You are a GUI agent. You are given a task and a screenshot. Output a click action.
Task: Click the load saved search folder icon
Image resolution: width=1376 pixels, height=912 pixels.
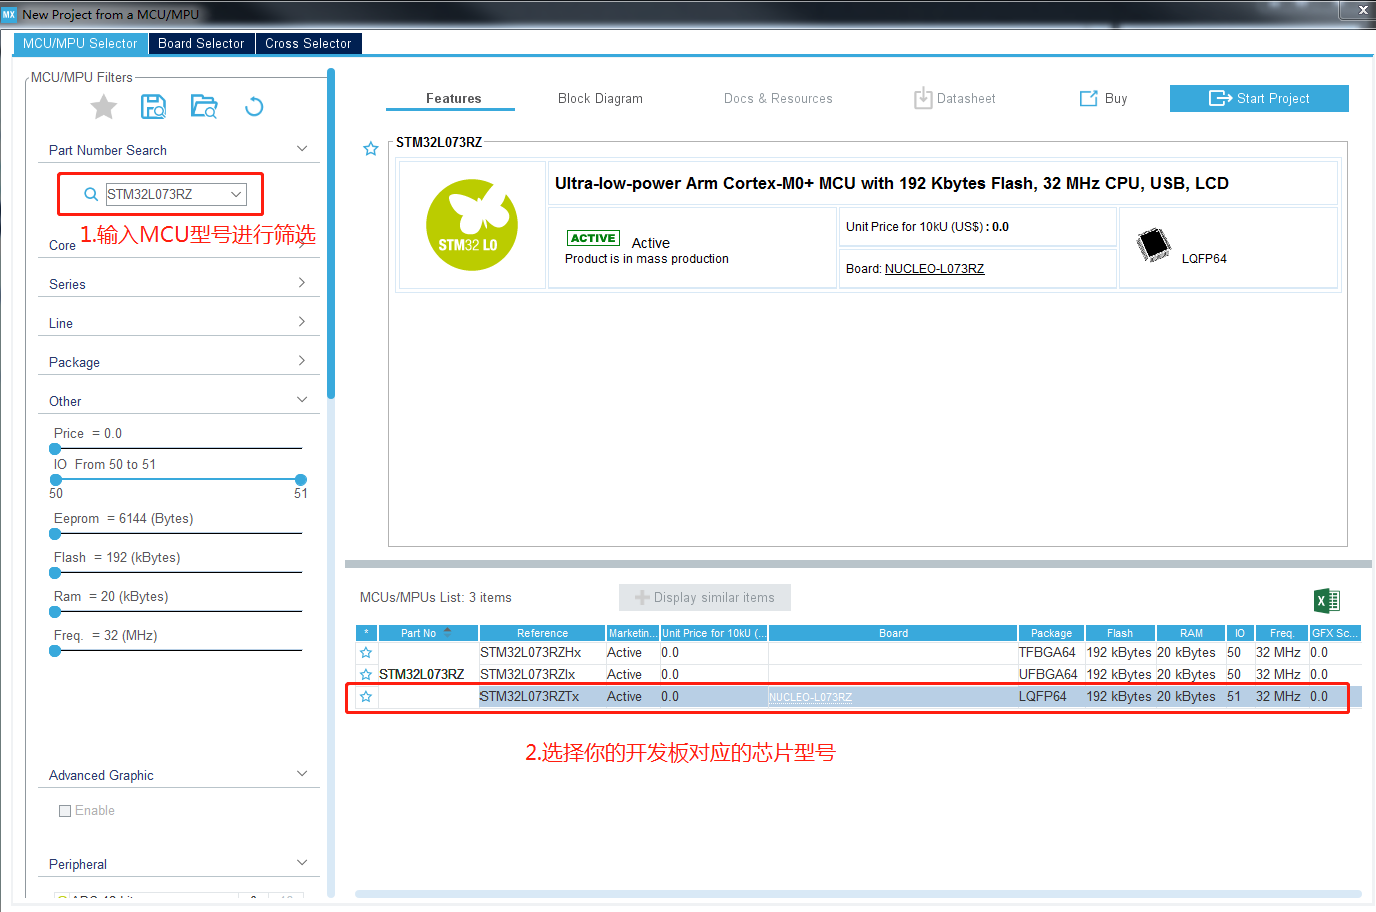coord(204,107)
